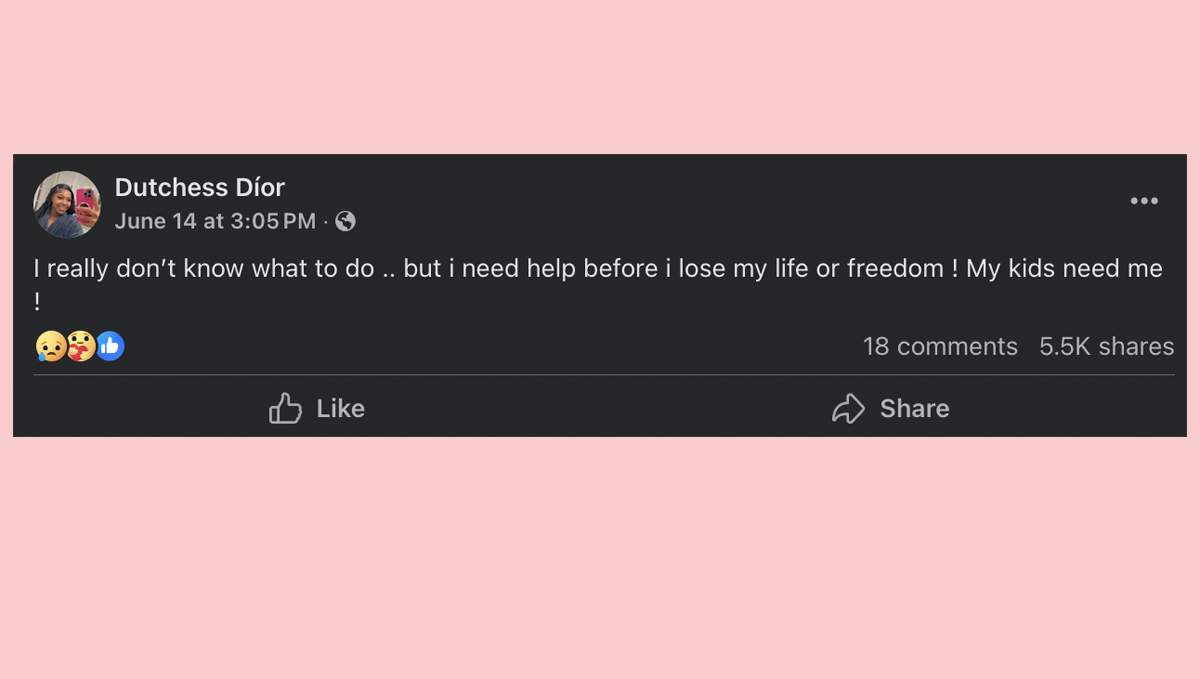The image size is (1200, 679).
Task: Click the blue thumbs-up reaction icon
Action: [110, 346]
